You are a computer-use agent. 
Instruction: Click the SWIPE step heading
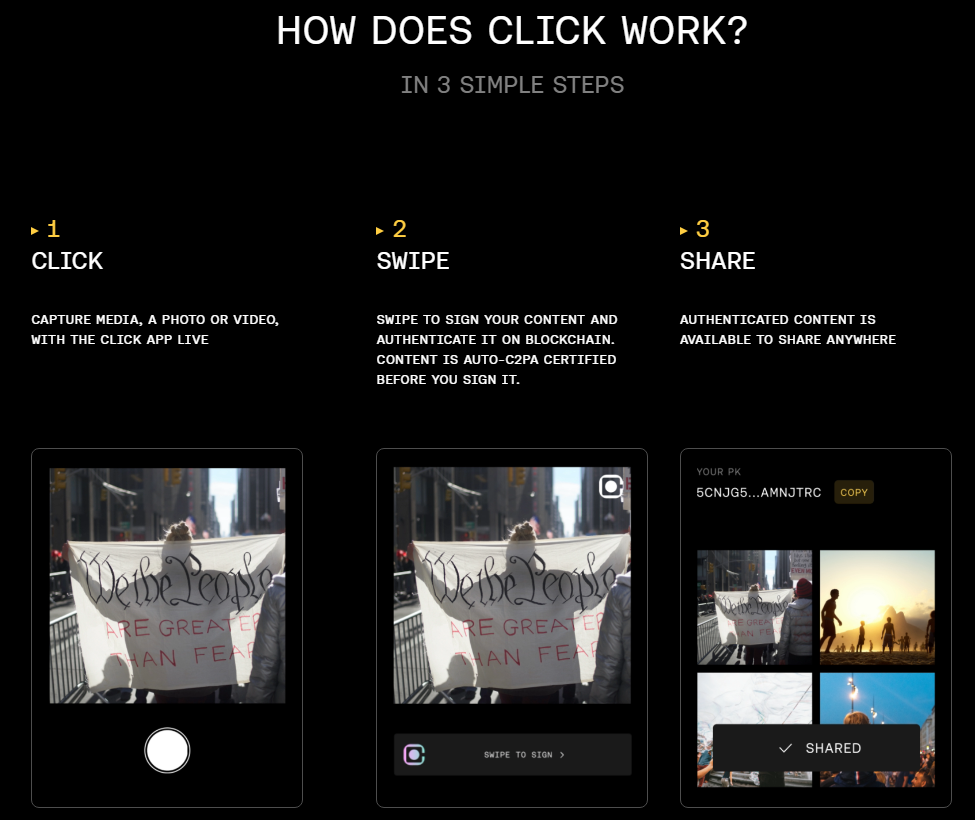413,261
